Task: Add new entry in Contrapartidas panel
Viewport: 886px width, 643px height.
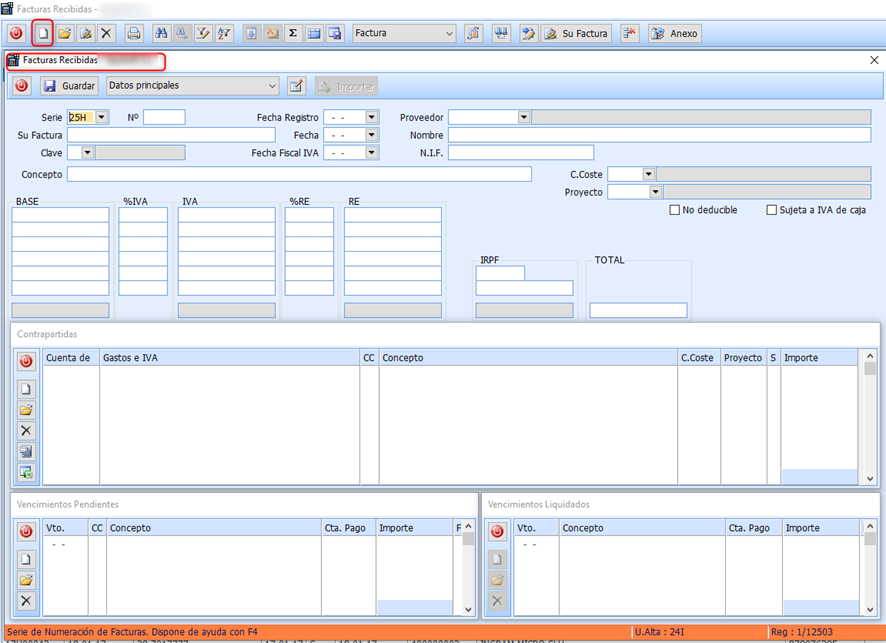Action: click(x=27, y=389)
